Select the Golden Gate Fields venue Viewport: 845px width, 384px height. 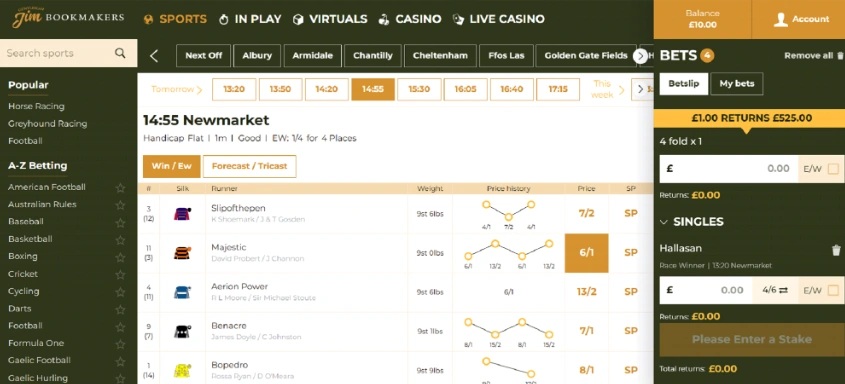[586, 55]
